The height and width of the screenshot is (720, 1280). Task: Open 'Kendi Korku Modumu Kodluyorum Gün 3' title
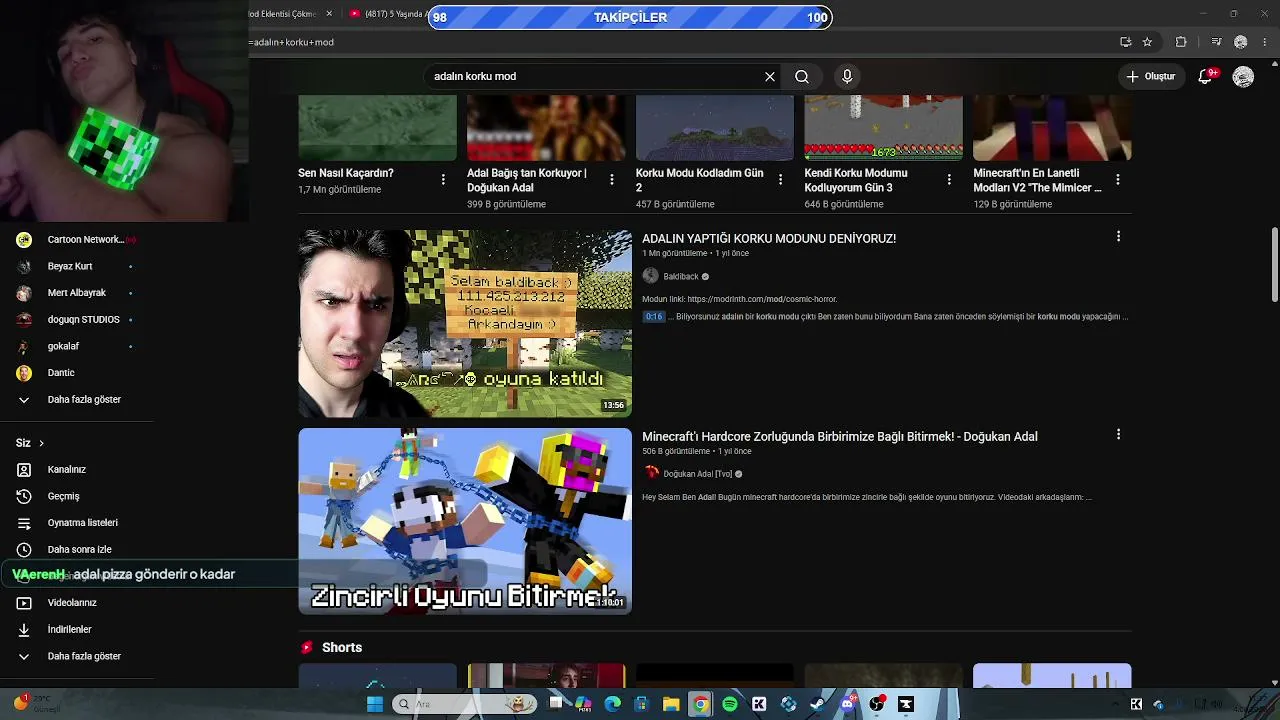[856, 180]
